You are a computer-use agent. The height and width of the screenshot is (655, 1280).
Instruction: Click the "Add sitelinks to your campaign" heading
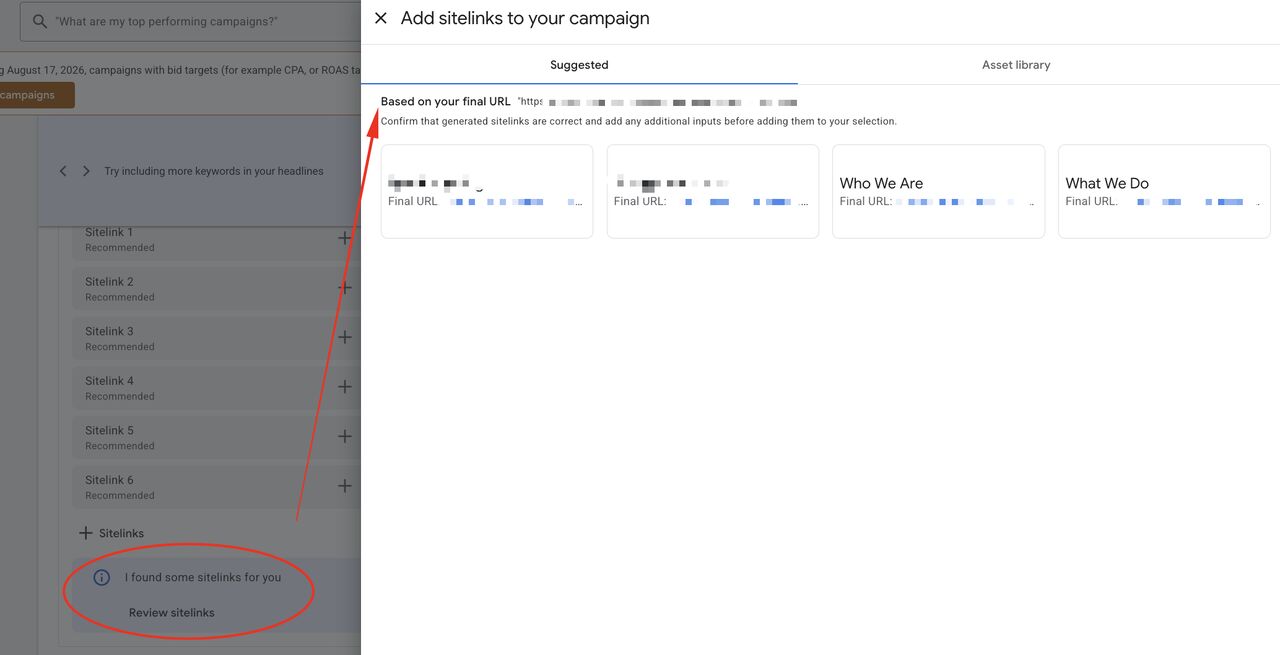click(x=525, y=18)
